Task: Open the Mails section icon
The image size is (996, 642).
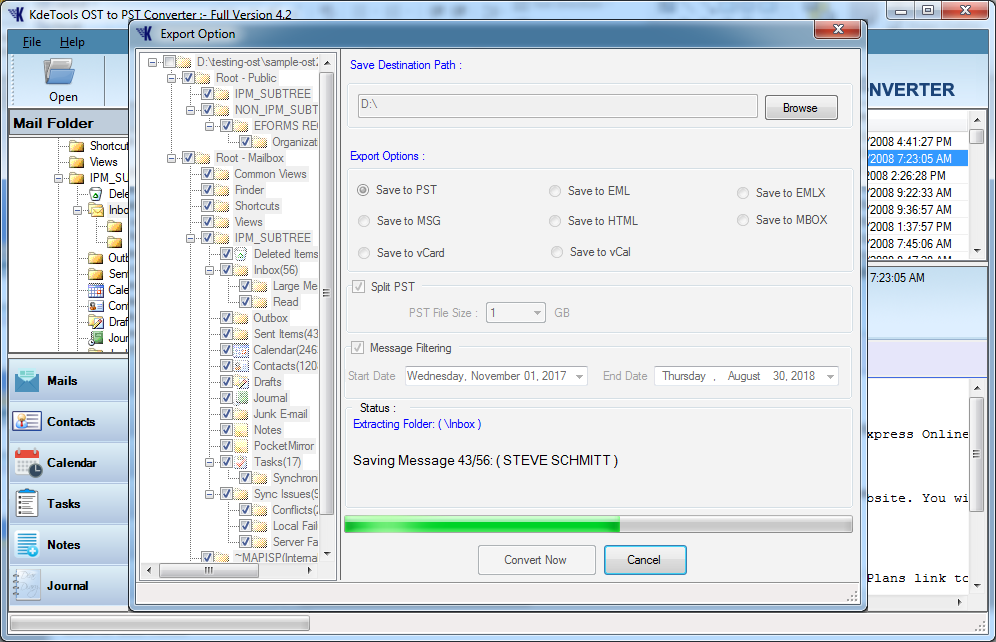Action: pyautogui.click(x=27, y=381)
